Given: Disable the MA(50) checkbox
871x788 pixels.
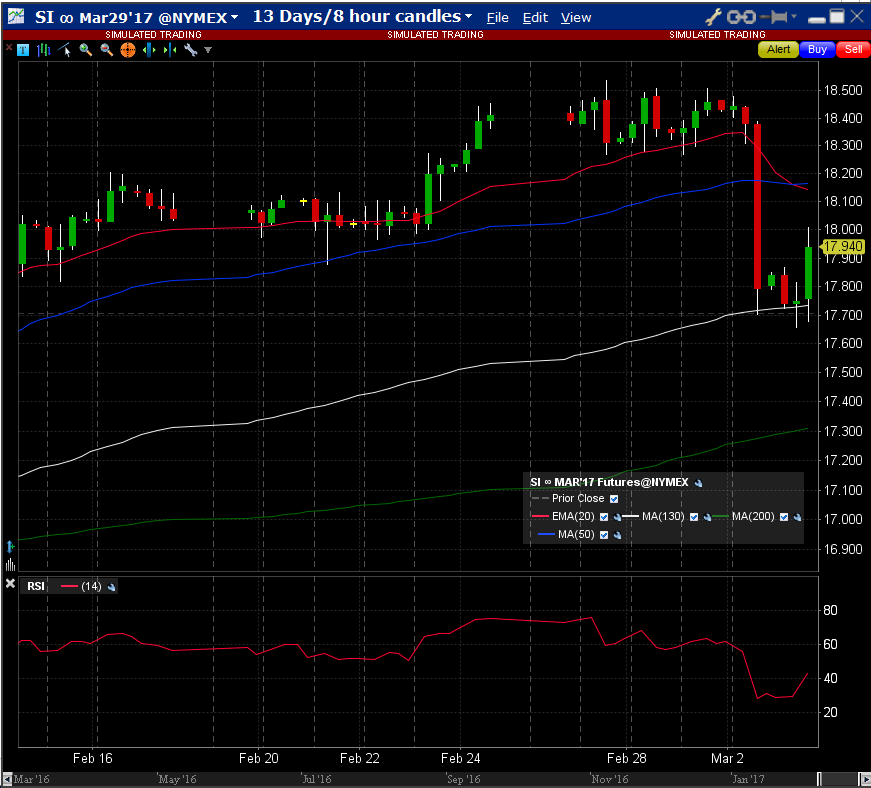Looking at the screenshot, I should [604, 535].
